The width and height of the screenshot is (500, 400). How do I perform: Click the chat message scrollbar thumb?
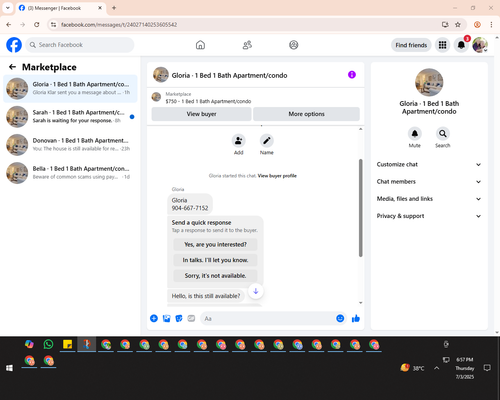(360, 208)
